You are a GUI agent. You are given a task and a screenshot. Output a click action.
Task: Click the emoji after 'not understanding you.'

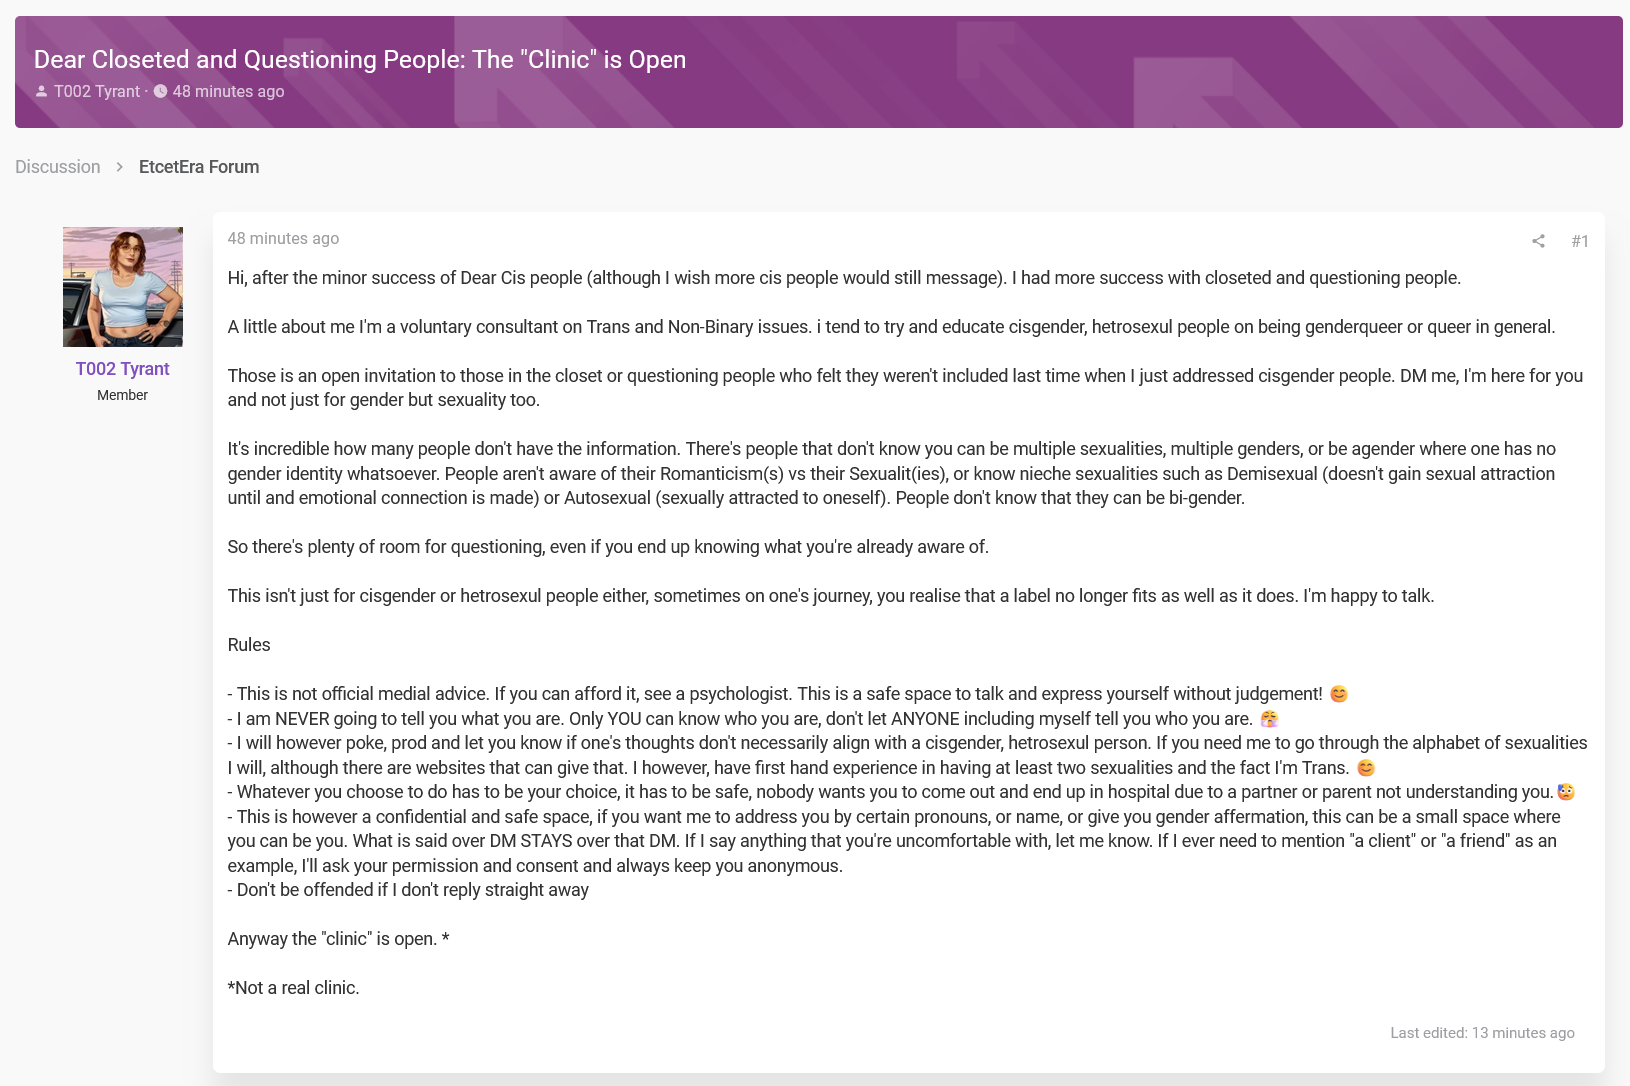1566,792
